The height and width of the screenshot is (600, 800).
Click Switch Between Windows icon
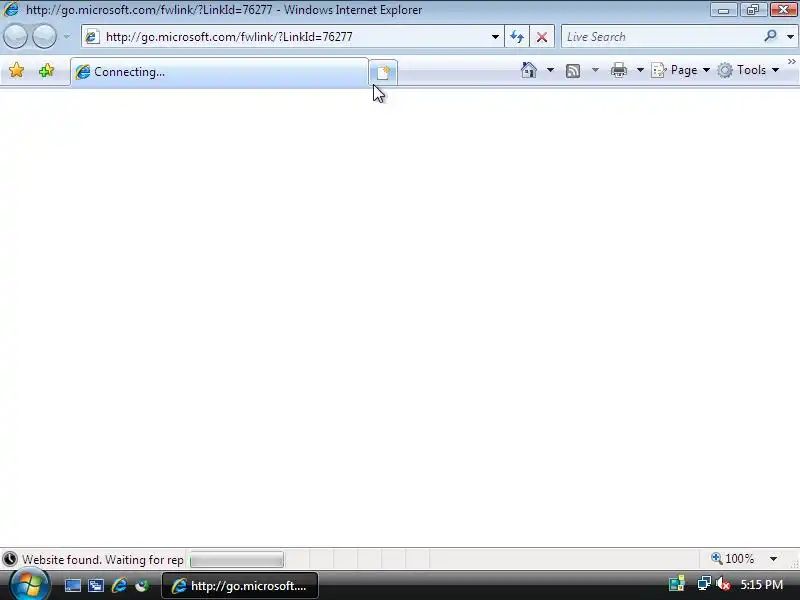tap(95, 585)
